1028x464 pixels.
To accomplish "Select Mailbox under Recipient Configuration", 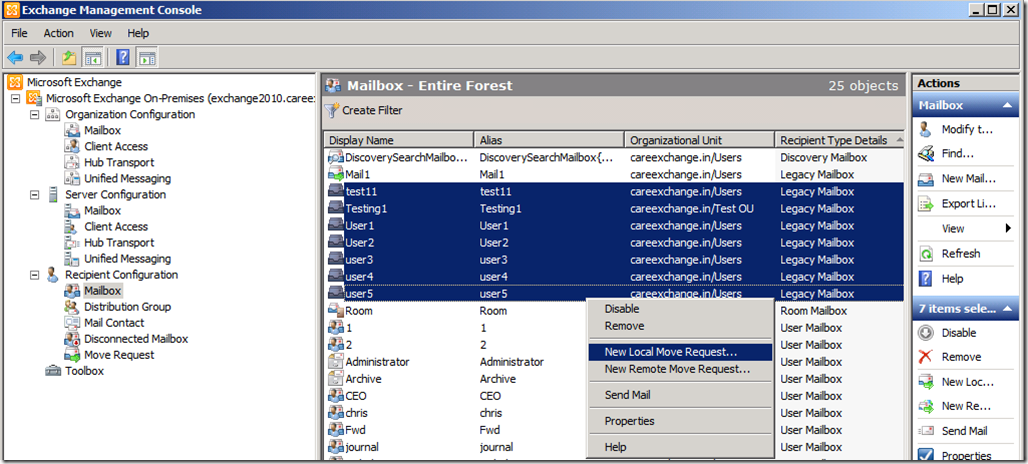I will point(102,291).
